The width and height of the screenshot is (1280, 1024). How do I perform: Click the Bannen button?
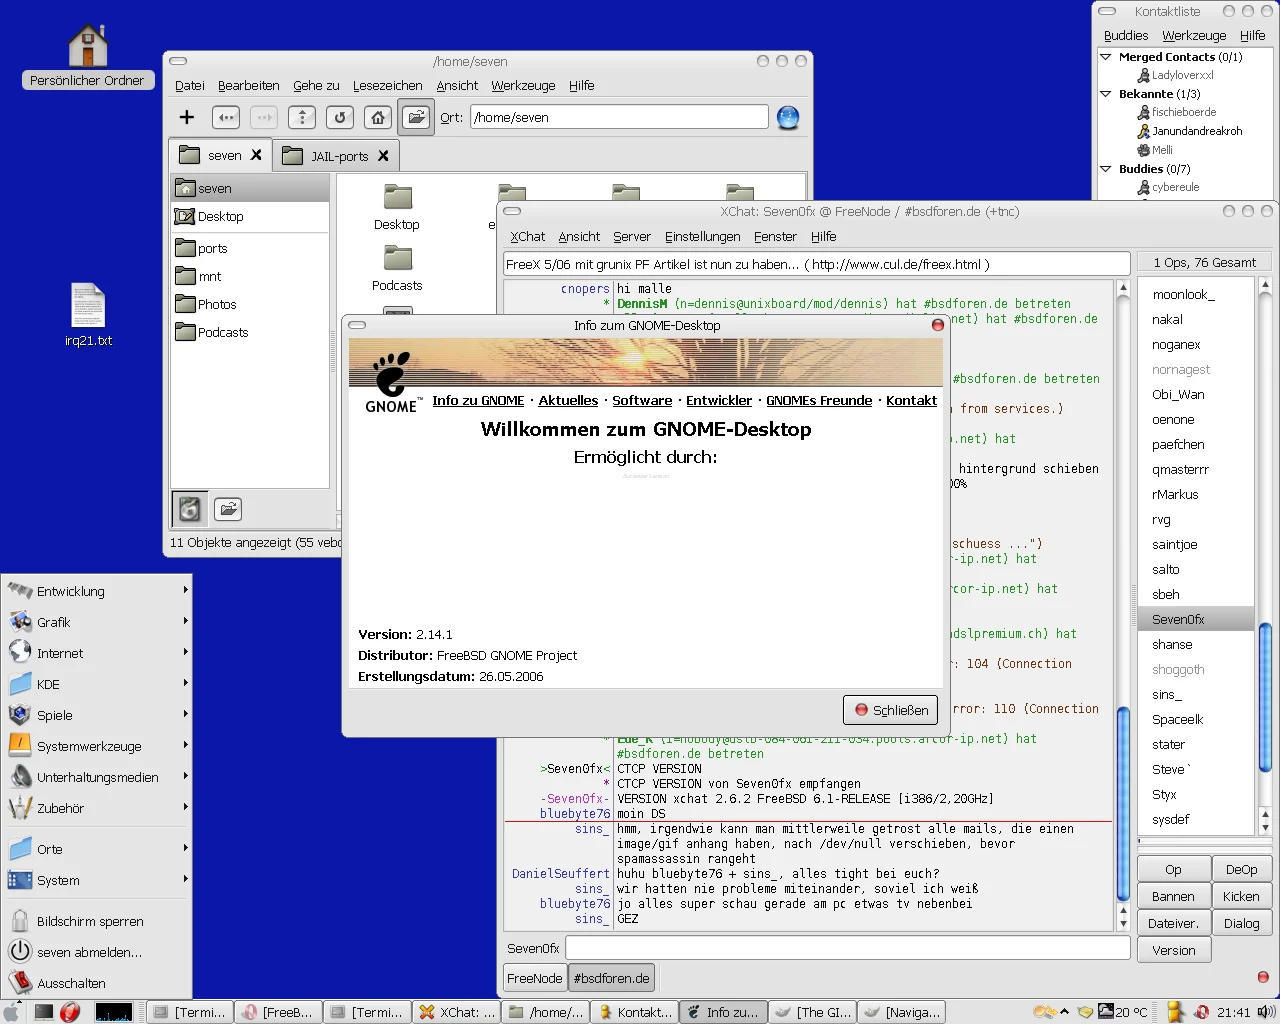click(1173, 897)
